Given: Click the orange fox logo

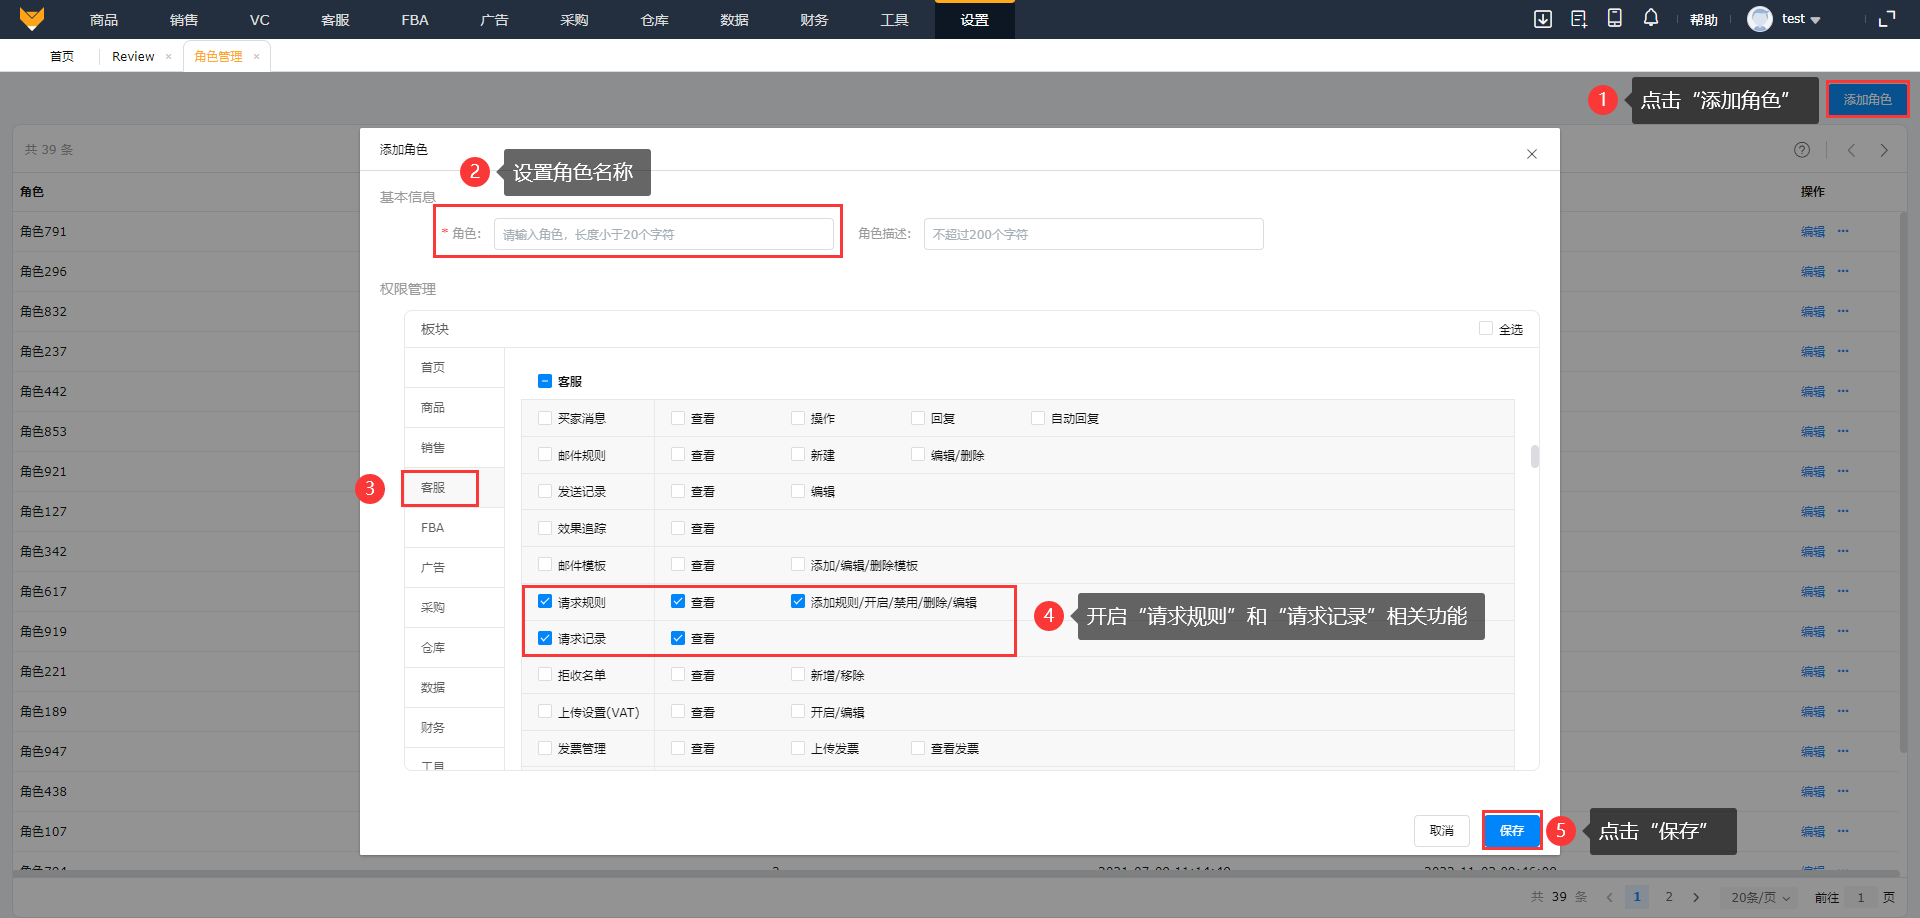Looking at the screenshot, I should coord(32,19).
